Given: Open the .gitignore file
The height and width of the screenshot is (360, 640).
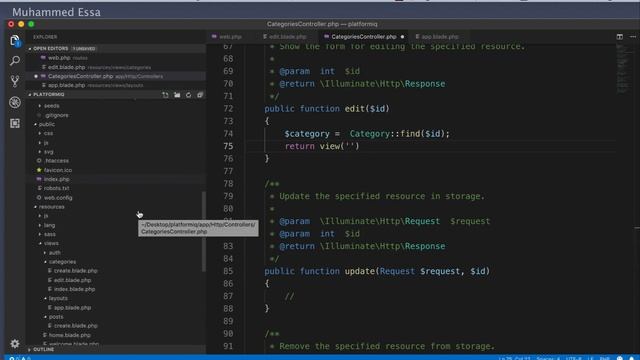Looking at the screenshot, I should point(56,115).
